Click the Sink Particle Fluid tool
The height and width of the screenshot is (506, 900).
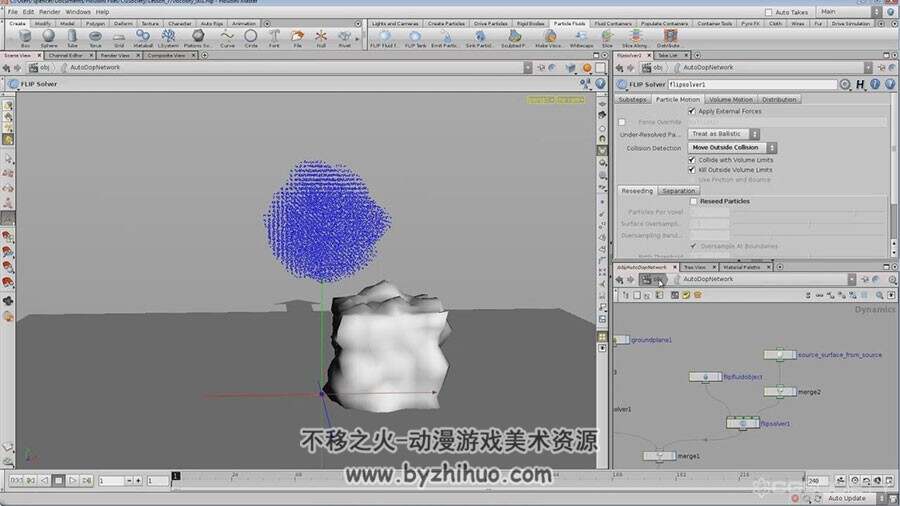(x=479, y=38)
